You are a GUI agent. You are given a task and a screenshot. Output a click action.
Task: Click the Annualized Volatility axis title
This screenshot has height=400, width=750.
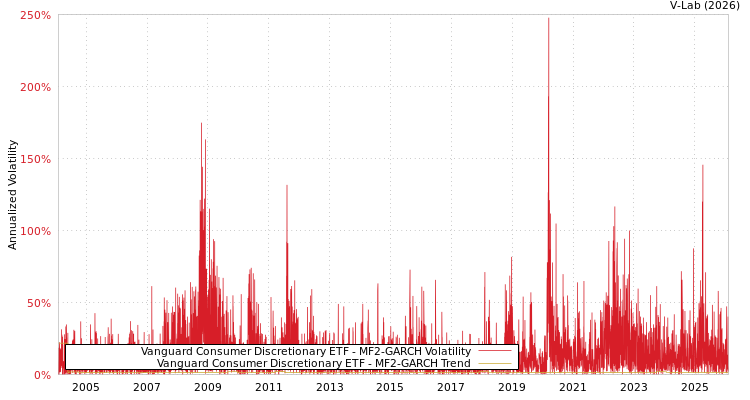(12, 195)
